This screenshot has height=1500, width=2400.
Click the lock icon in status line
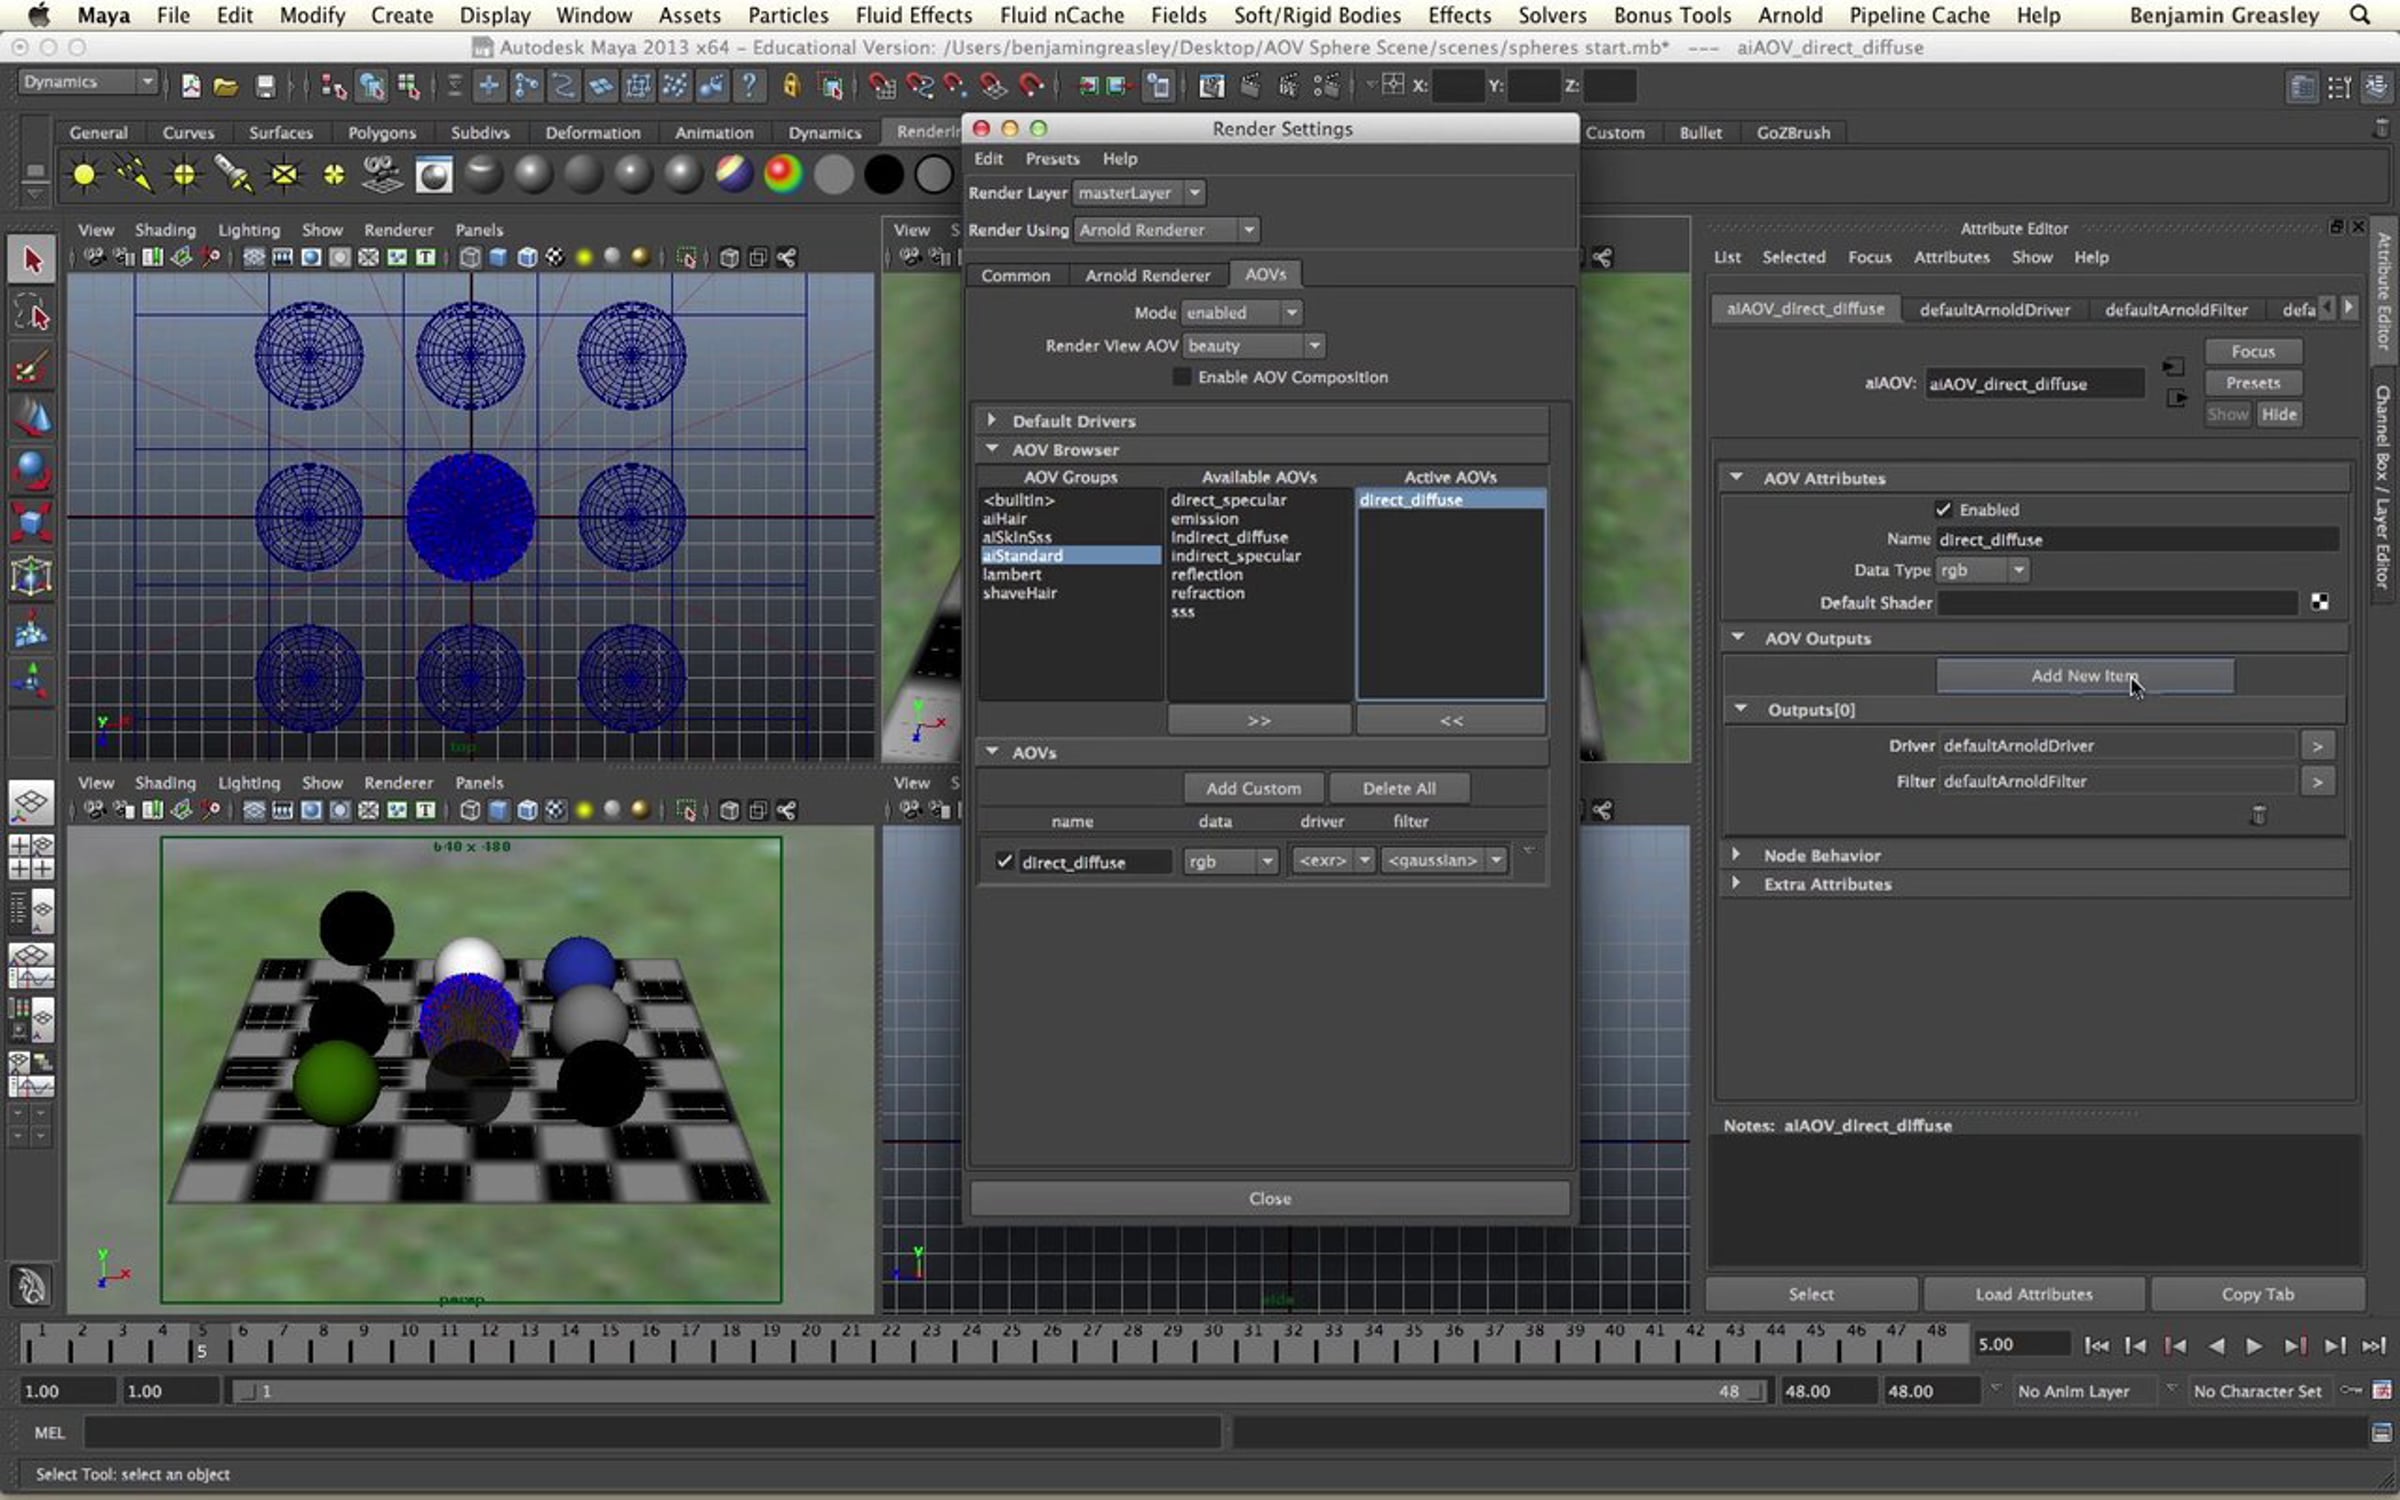click(x=791, y=86)
